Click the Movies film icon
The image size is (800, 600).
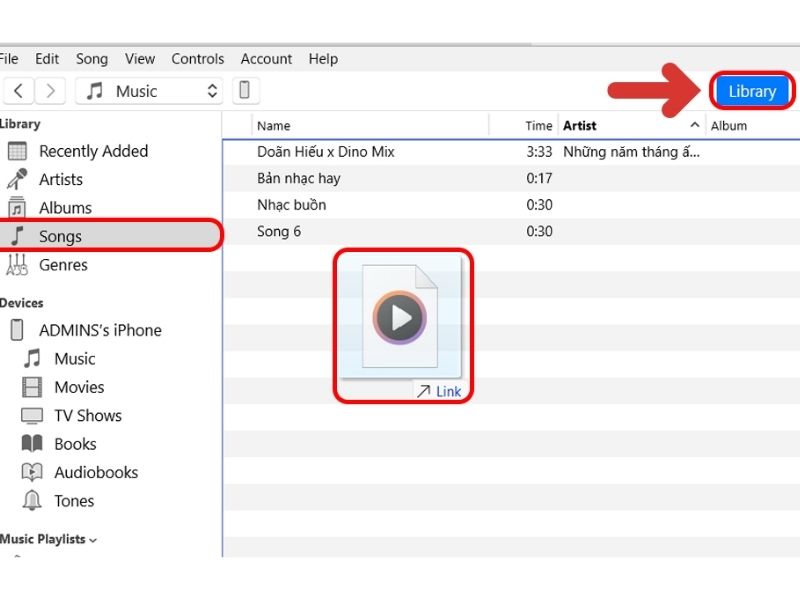click(x=32, y=387)
